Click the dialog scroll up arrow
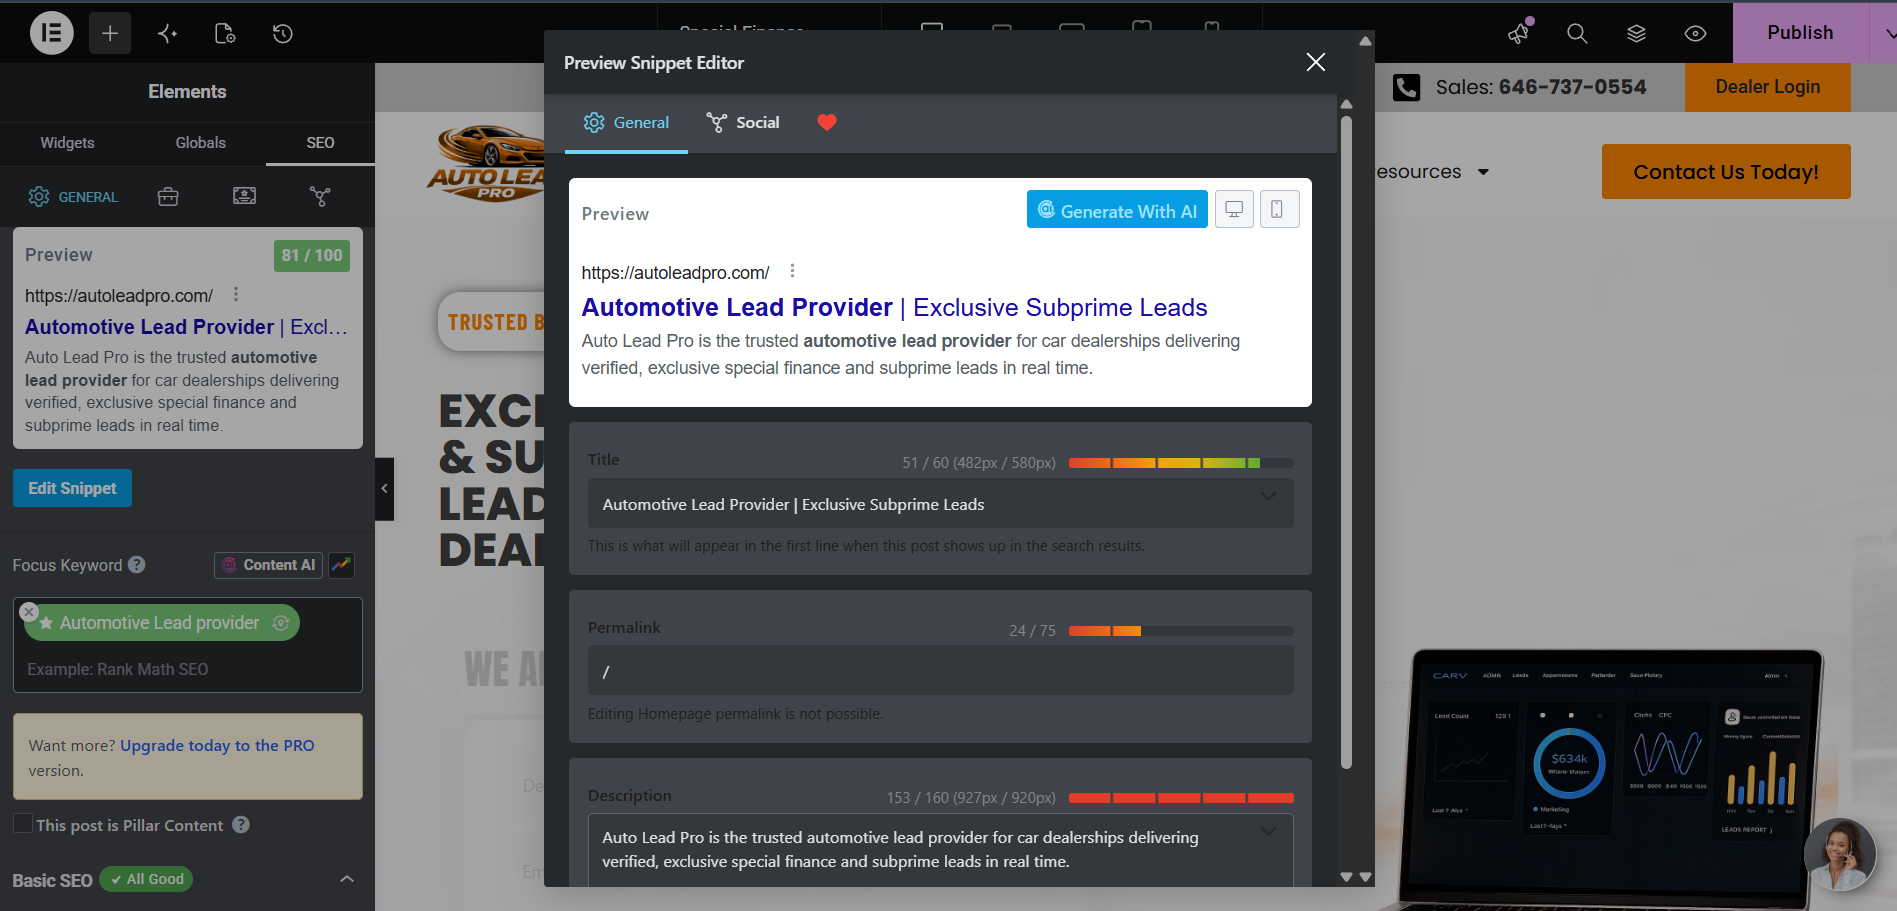The height and width of the screenshot is (911, 1897). point(1365,41)
